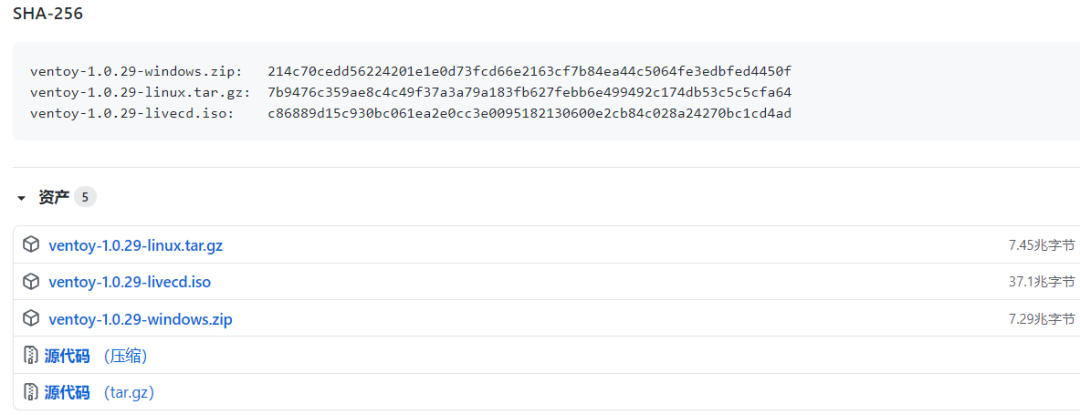Screen dimensions: 1080x415
Task: Click the asset count badge showing 5
Action: point(85,198)
